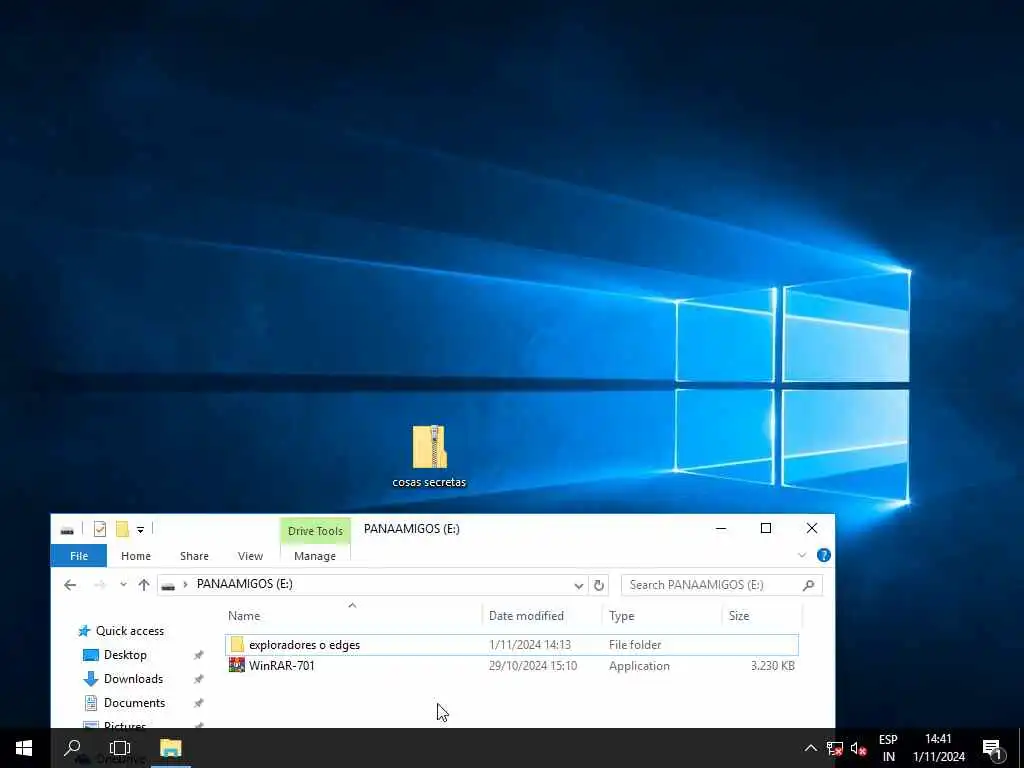The image size is (1024, 768).
Task: Refresh the PANAAMIGOS folder view
Action: [599, 585]
